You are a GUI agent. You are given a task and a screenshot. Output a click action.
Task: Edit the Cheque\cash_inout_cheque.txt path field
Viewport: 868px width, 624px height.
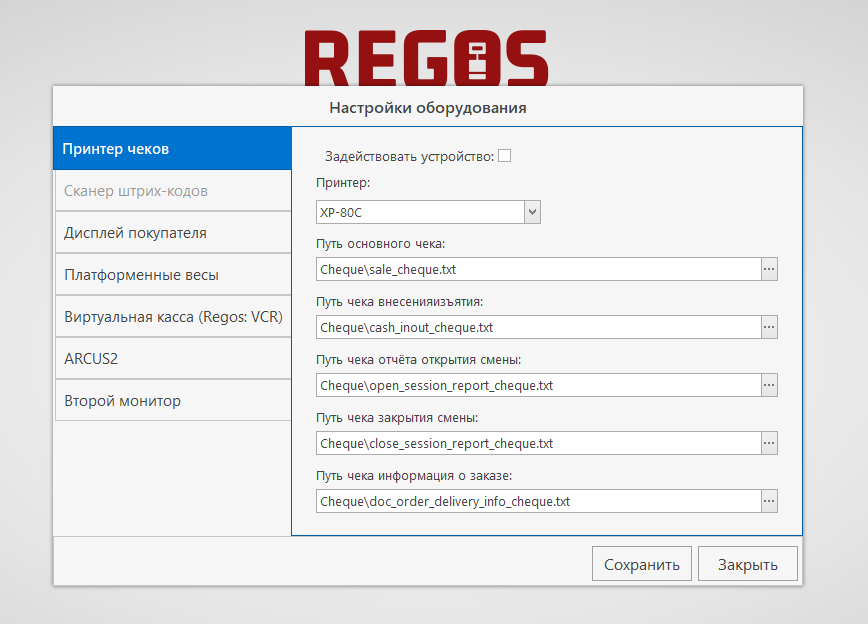pyautogui.click(x=539, y=327)
